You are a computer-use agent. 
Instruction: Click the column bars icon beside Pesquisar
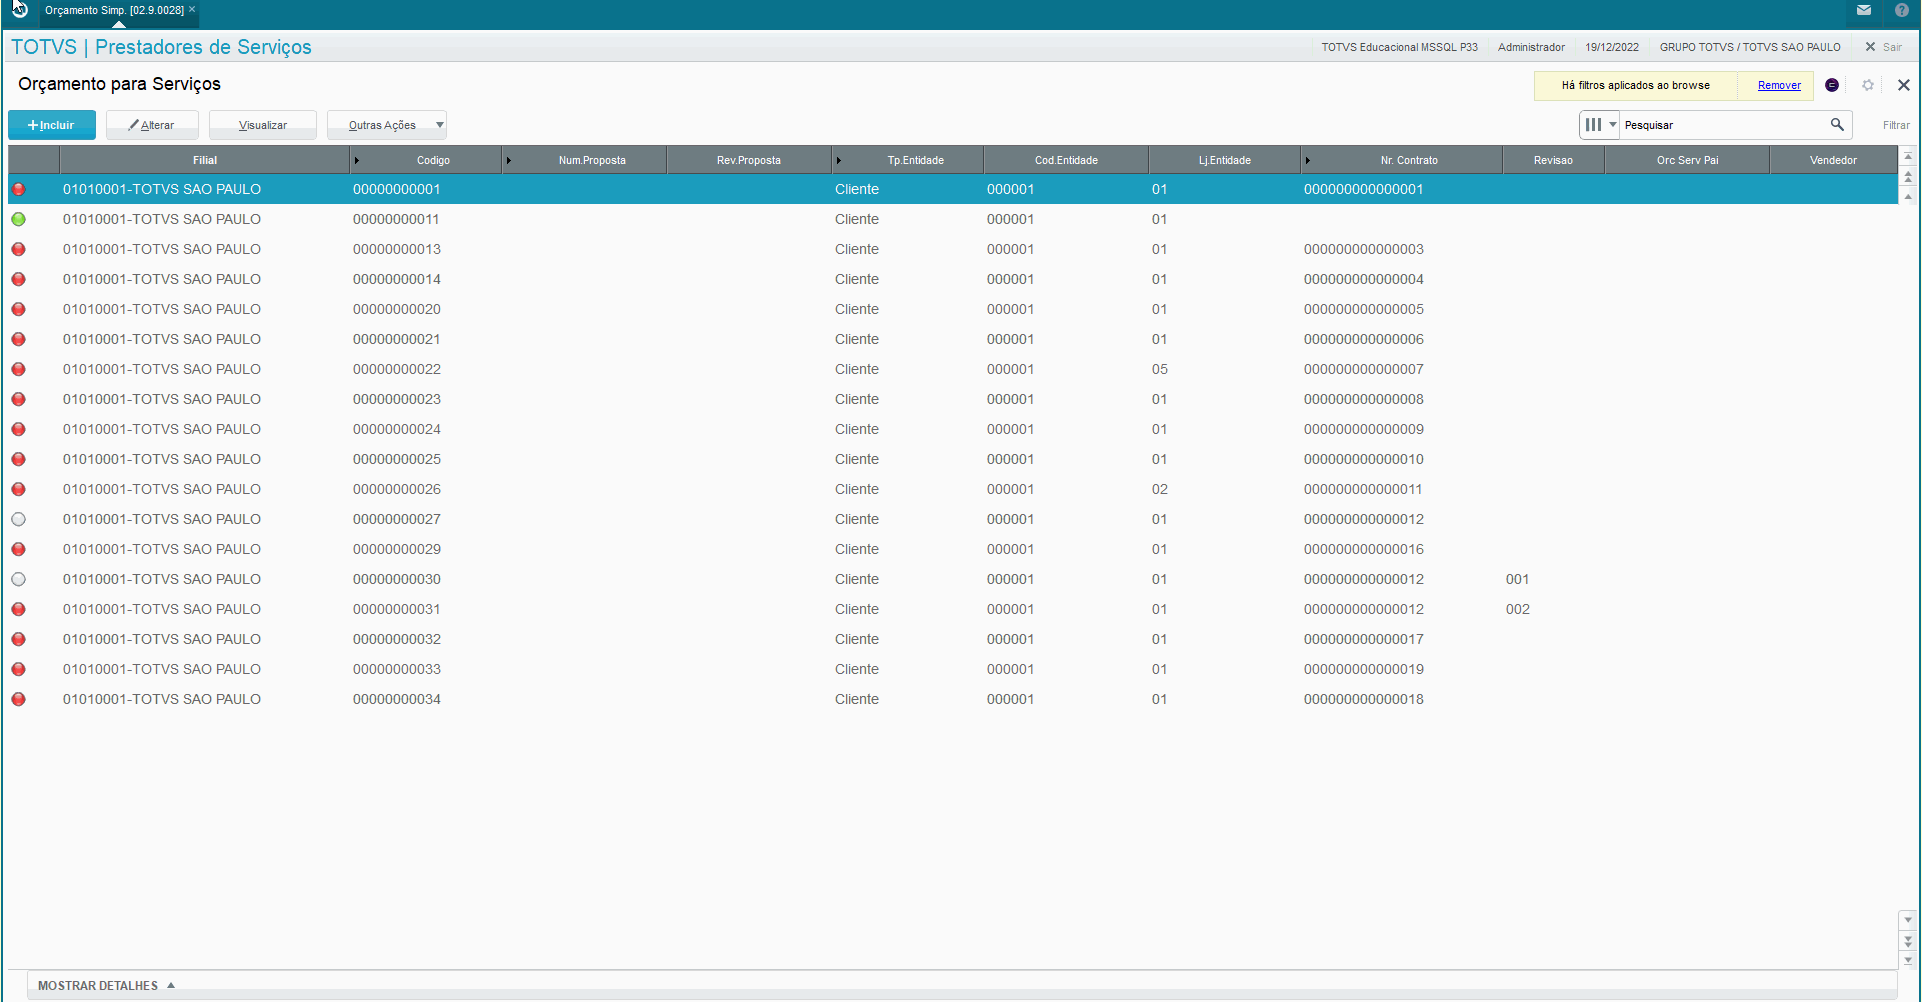[x=1593, y=125]
